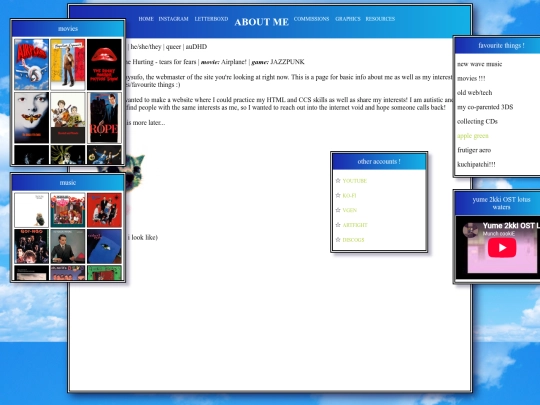Play the Yume 2kki OST YouTube video
Screen dimensions: 540x405
tap(502, 248)
